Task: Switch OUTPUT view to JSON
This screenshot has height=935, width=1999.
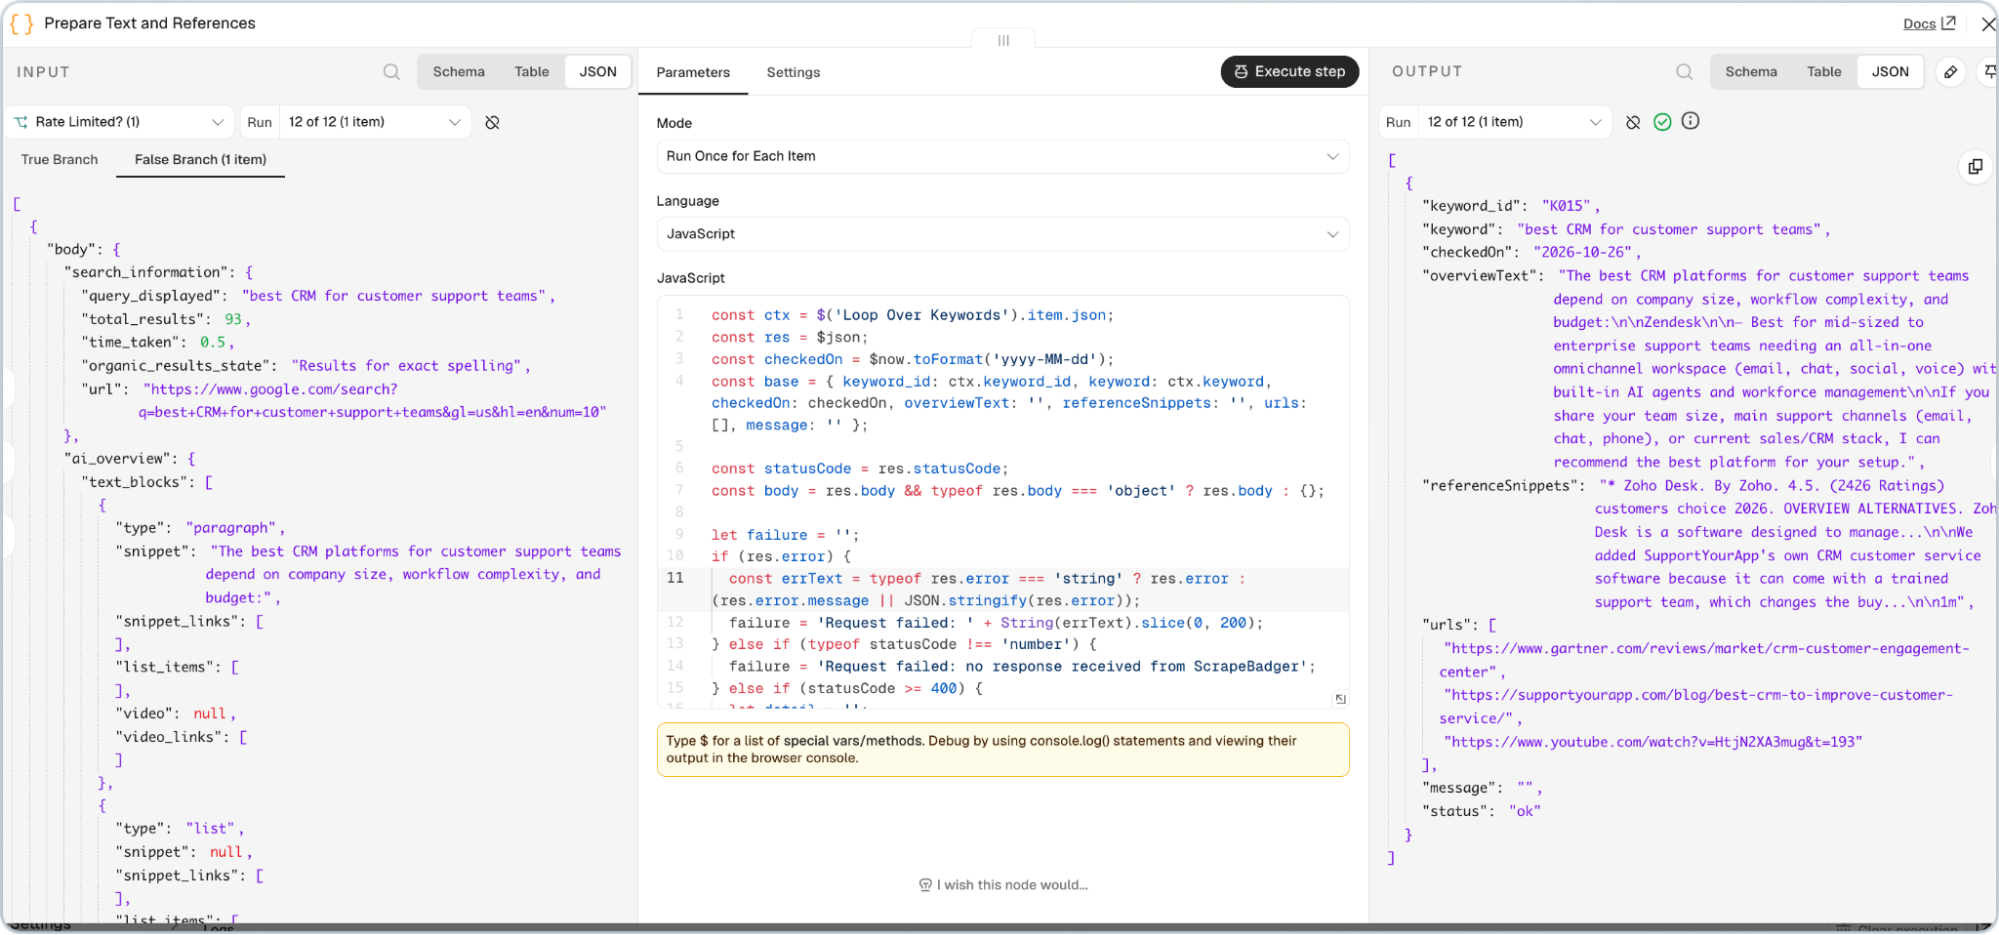Action: (1890, 72)
